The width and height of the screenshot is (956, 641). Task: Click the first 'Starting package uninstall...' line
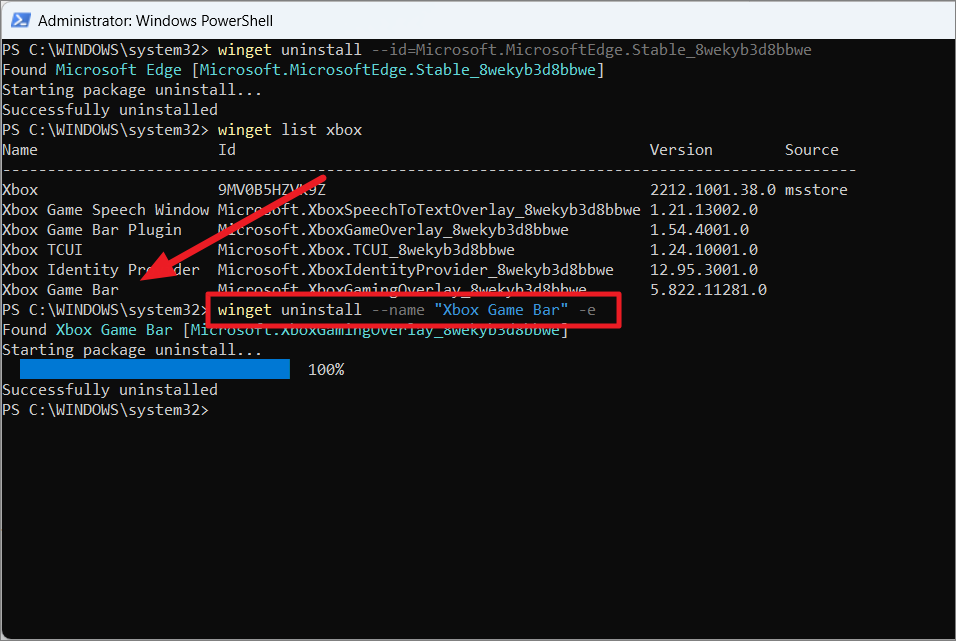(x=132, y=90)
